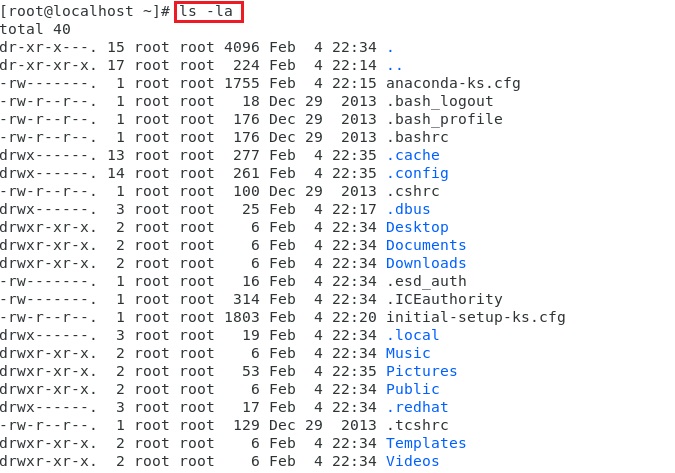Click the Documents directory name
This screenshot has height=473, width=675.
[426, 245]
